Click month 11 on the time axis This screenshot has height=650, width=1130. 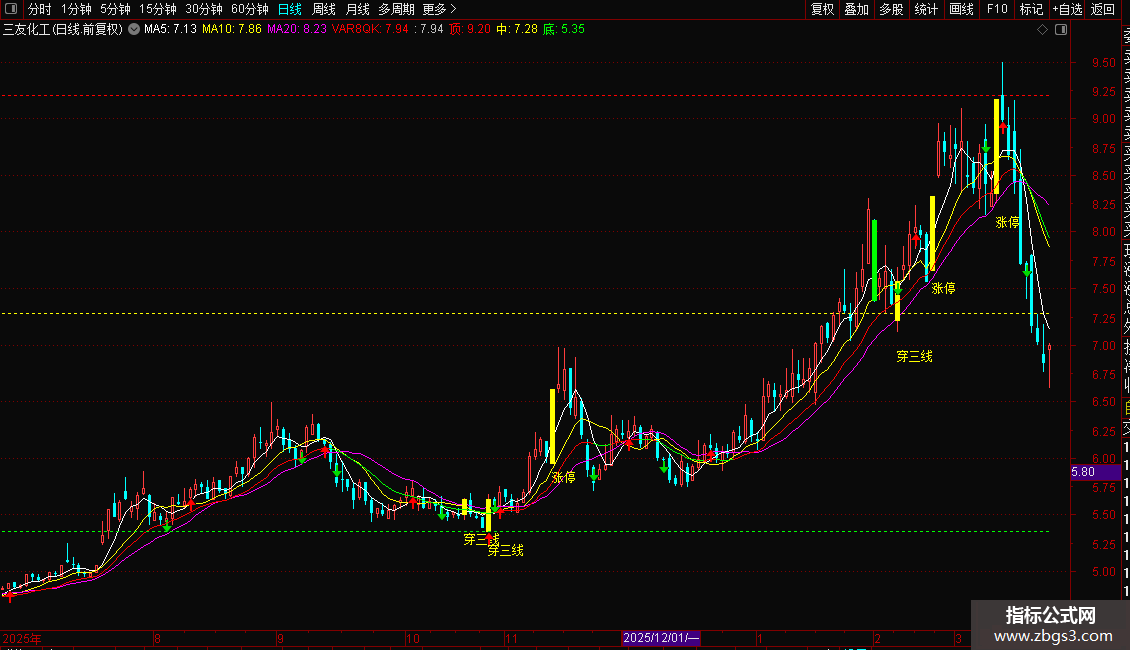tap(511, 638)
